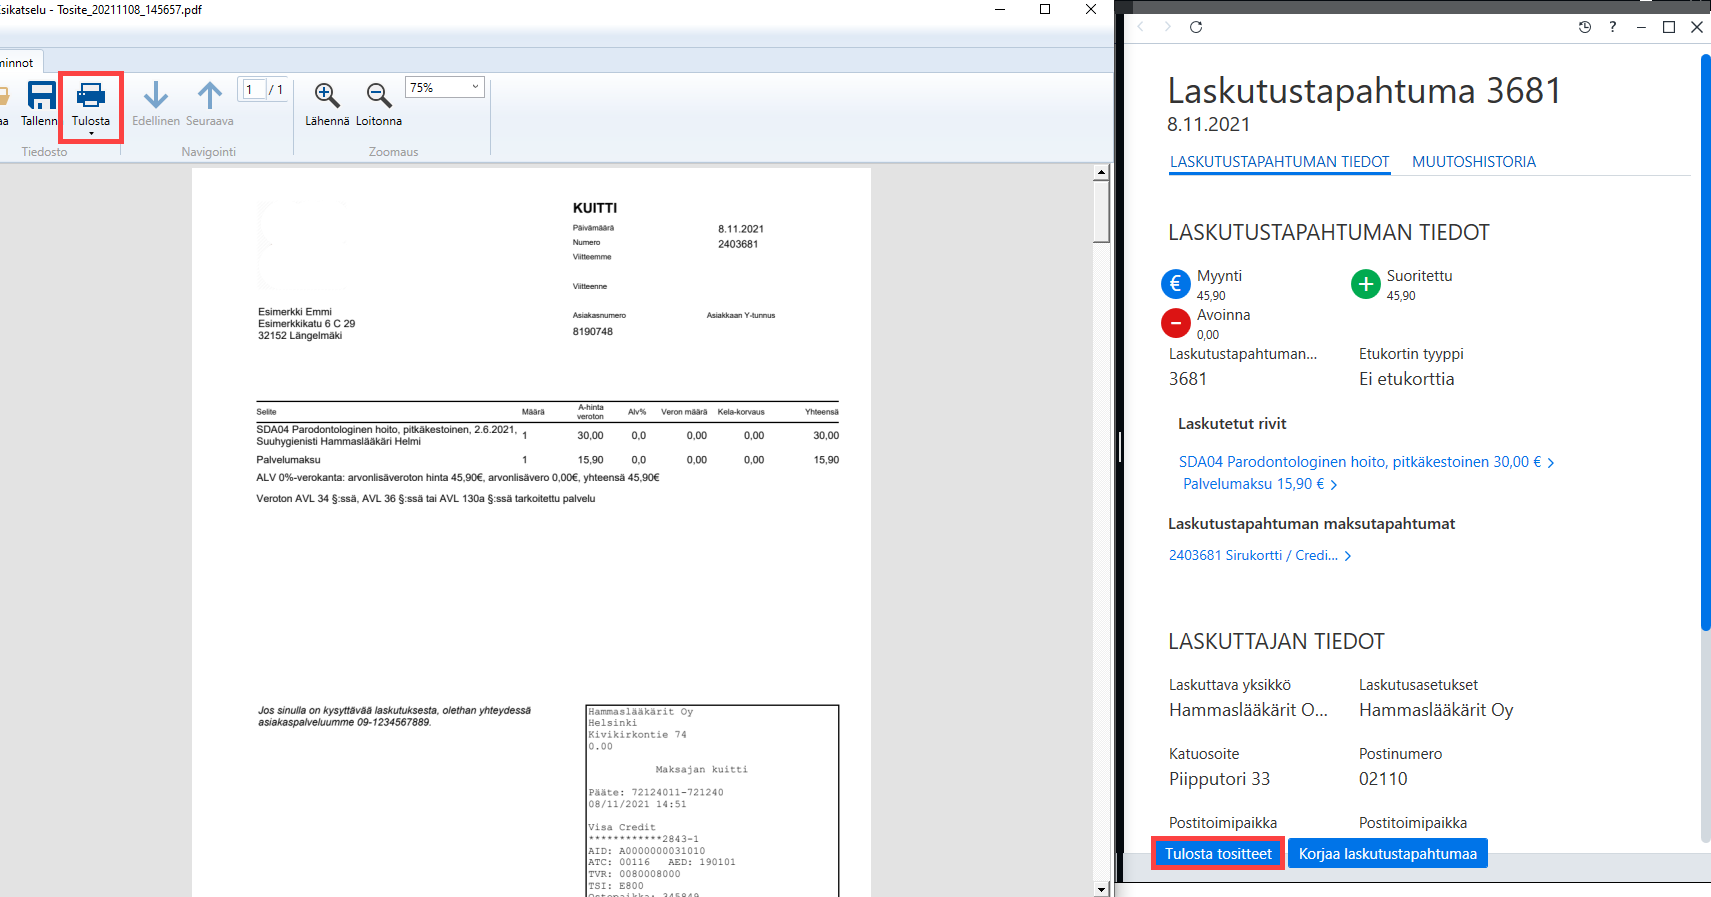
Task: Click Esimerkki Emmi name in PDF
Action: click(x=295, y=312)
